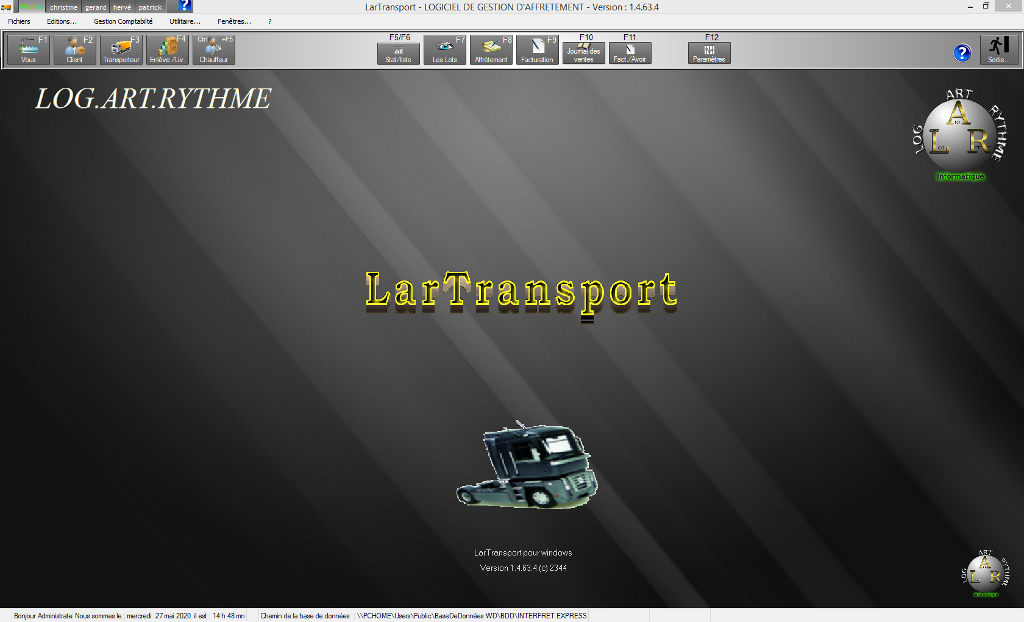The image size is (1024, 622).
Task: Expand the Utilitaire... menu
Action: (x=185, y=21)
